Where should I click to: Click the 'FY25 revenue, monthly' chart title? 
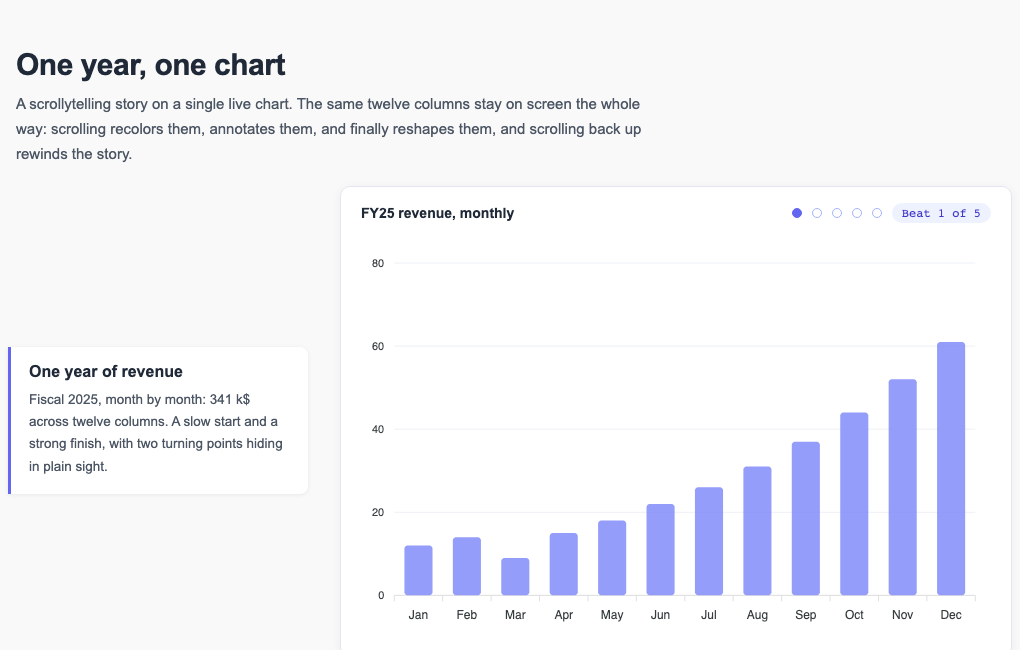pyautogui.click(x=437, y=213)
